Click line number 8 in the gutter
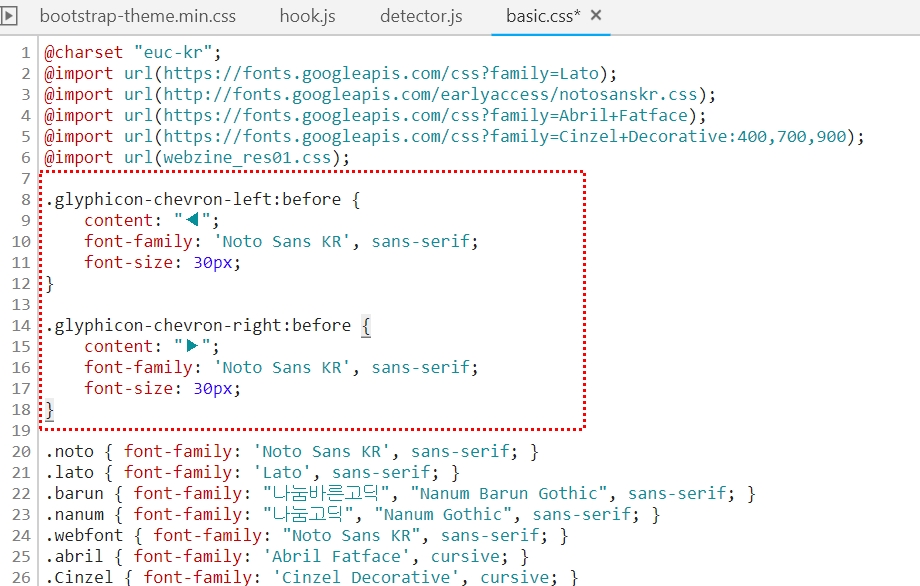The width and height of the screenshot is (920, 586). 26,199
